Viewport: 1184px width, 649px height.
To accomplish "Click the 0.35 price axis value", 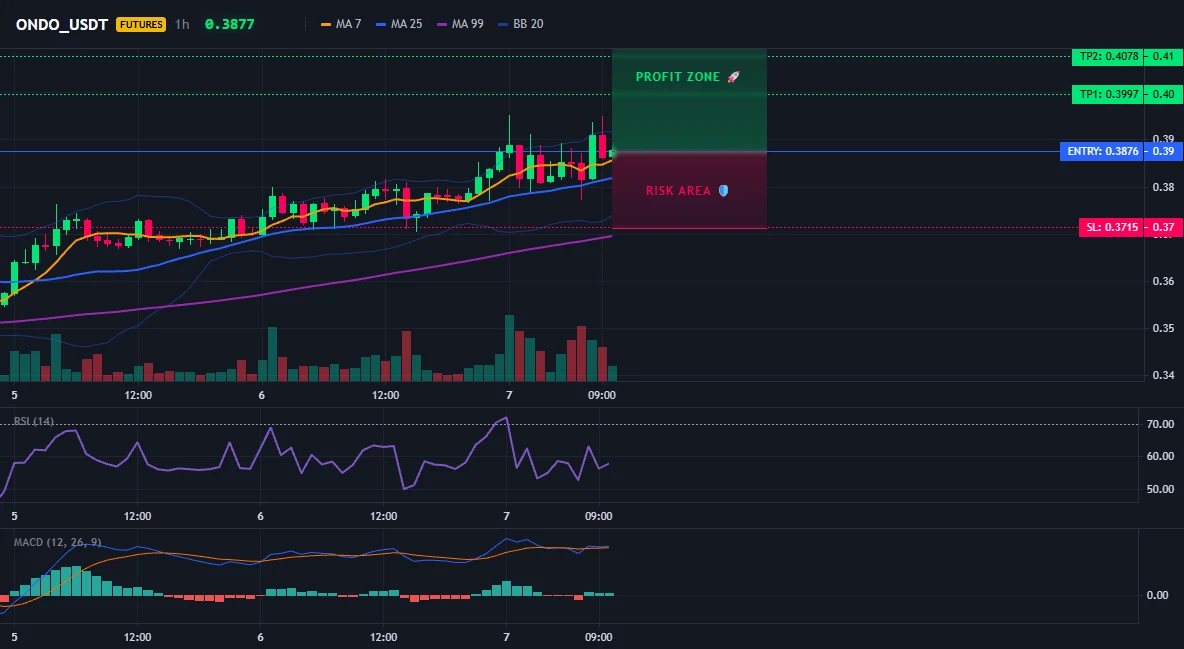I will pos(1164,329).
